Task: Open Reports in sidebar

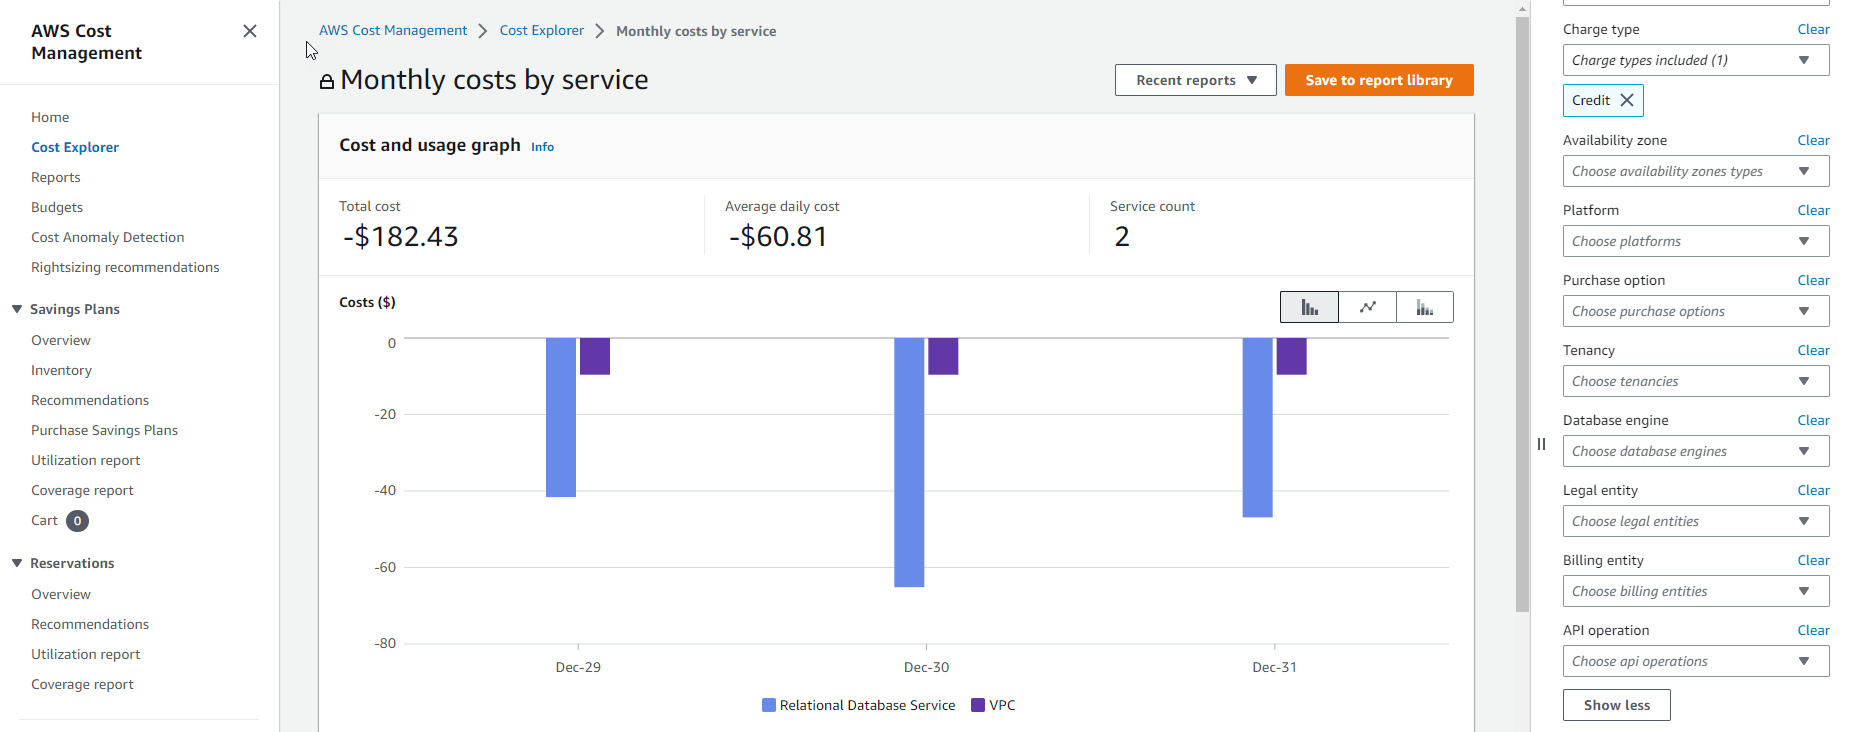Action: tap(56, 177)
